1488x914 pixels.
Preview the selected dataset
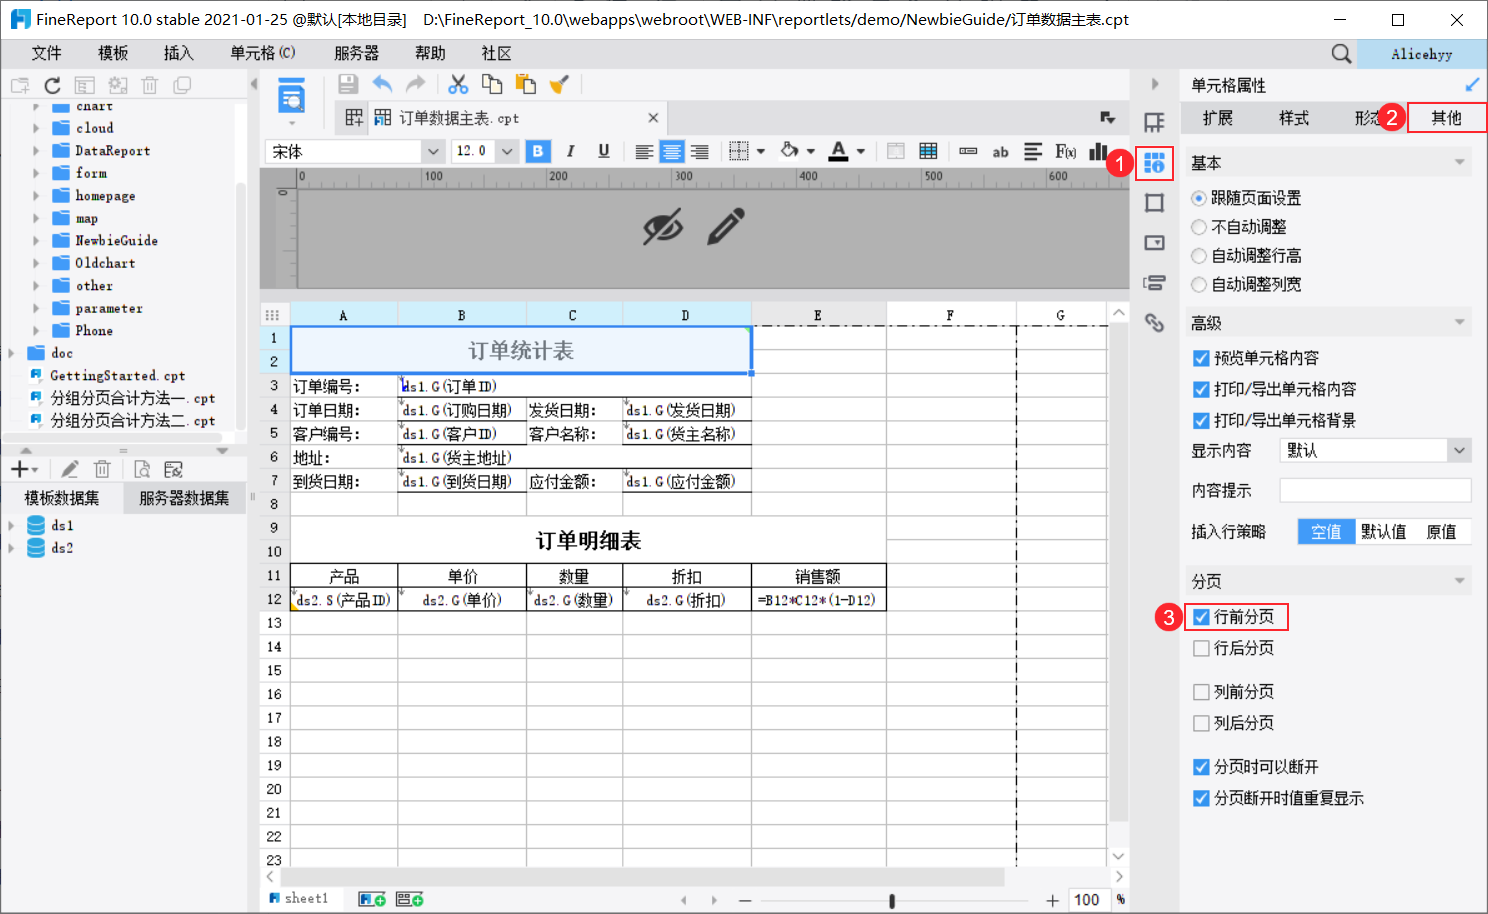142,469
